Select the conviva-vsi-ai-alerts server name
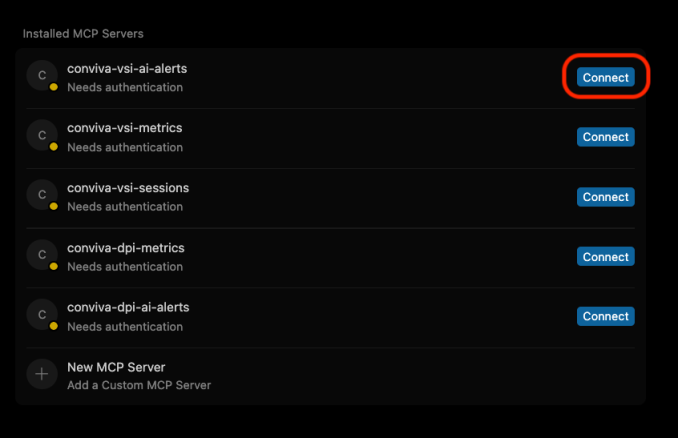The width and height of the screenshot is (678, 438). coord(127,69)
